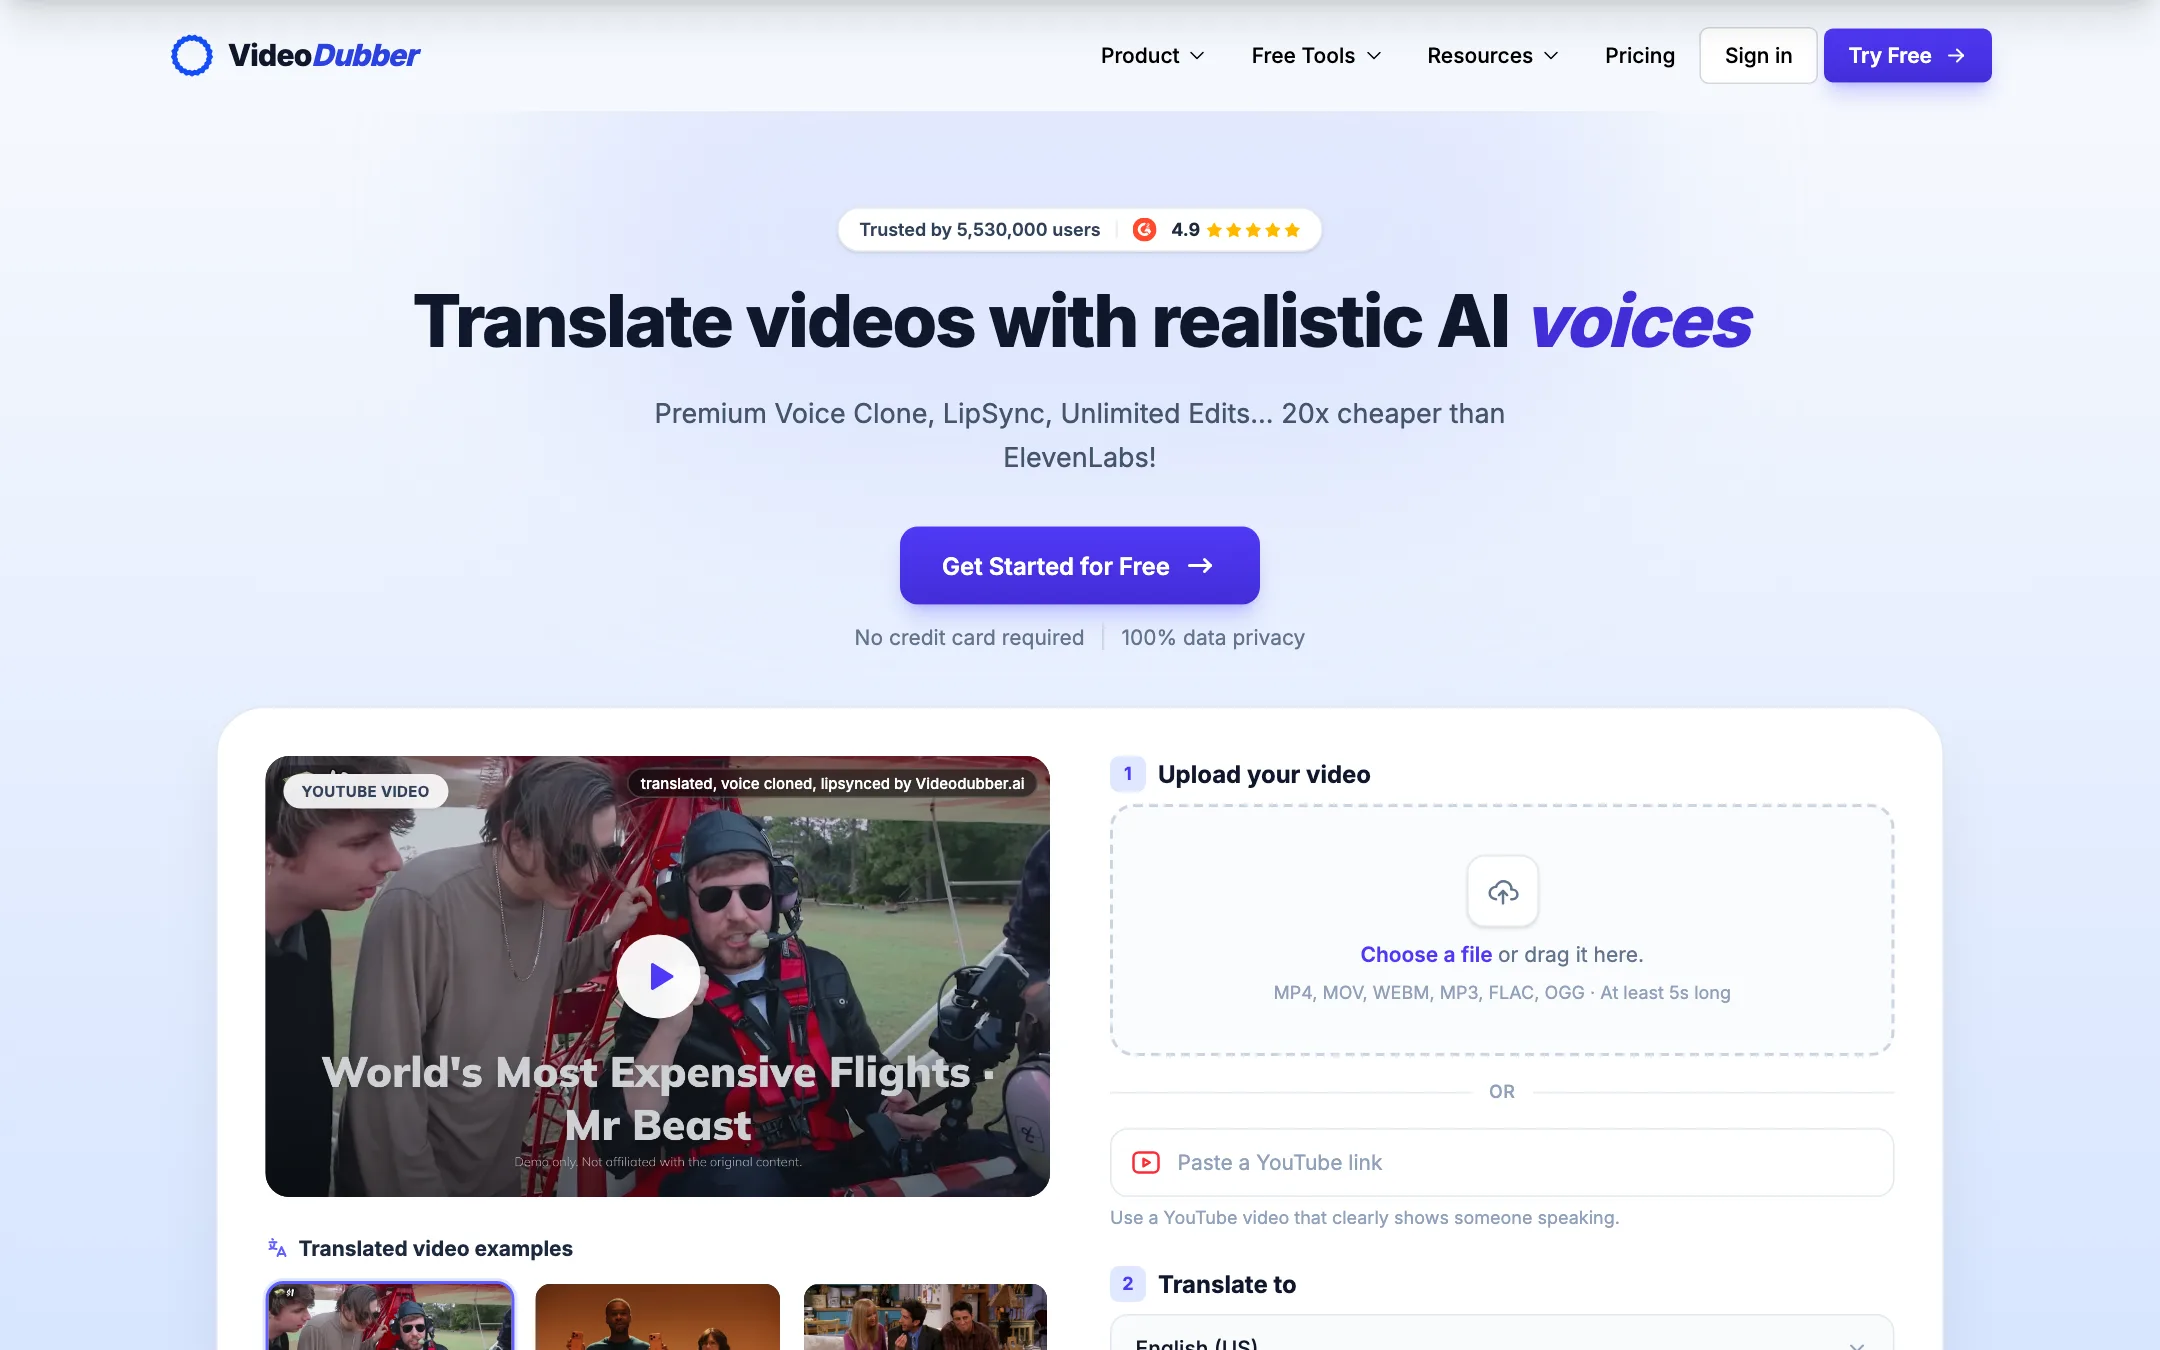Click Get Started for Free button
2160x1350 pixels.
1079,566
